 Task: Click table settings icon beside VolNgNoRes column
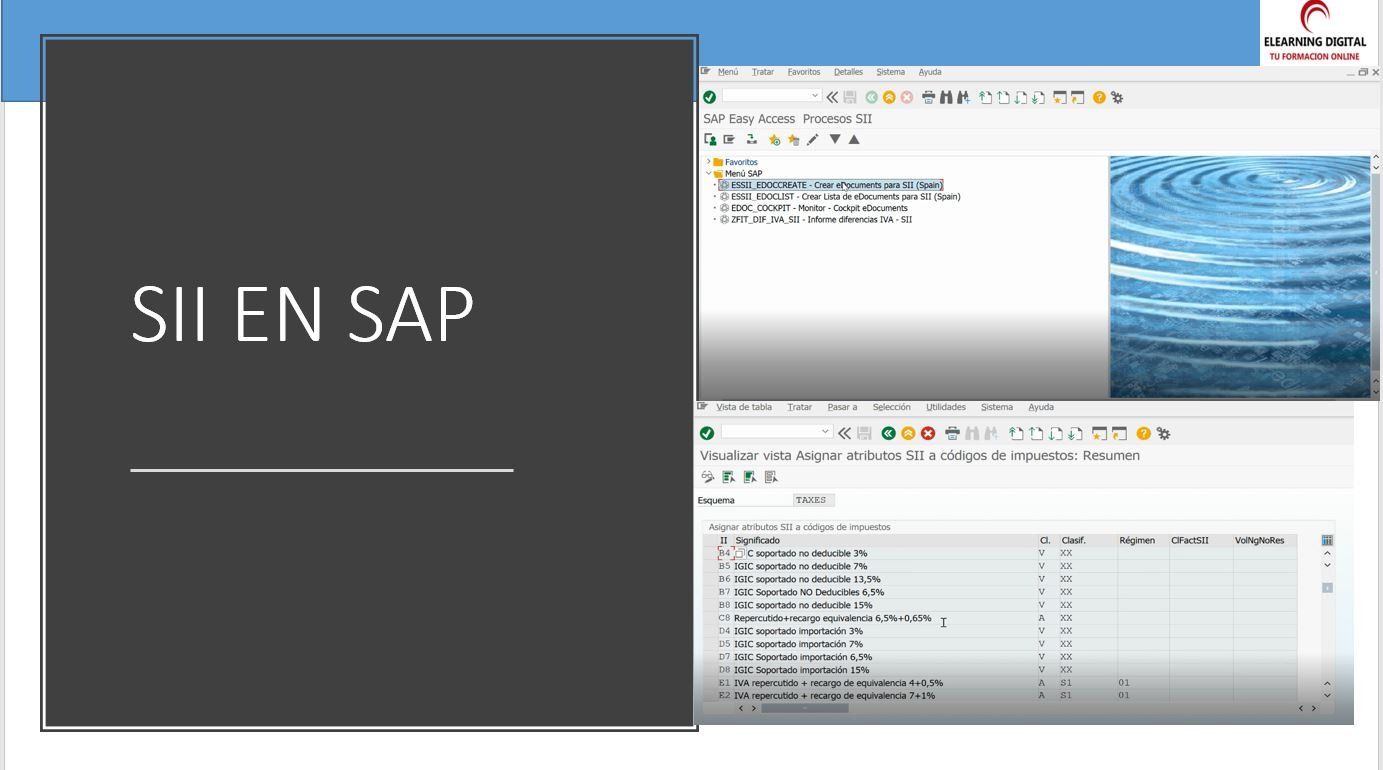[1327, 540]
